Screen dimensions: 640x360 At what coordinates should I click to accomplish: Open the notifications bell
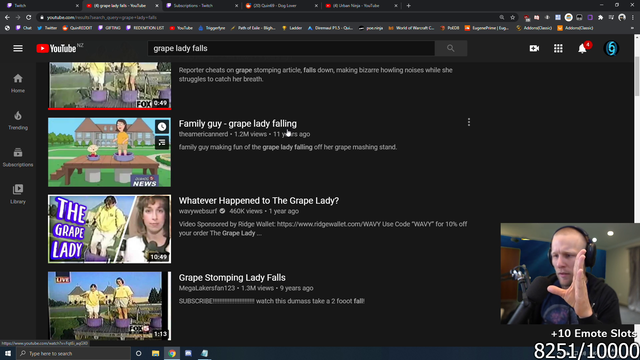pos(582,48)
